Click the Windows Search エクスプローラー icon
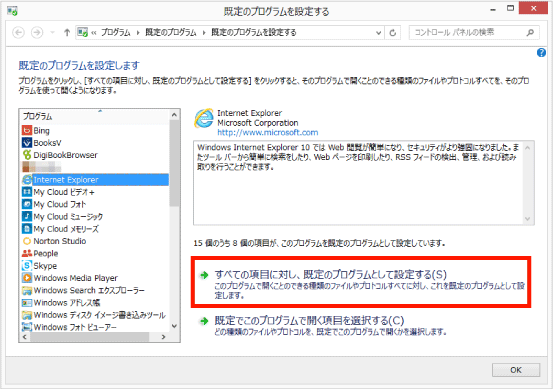The height and width of the screenshot is (390, 553). [27, 290]
